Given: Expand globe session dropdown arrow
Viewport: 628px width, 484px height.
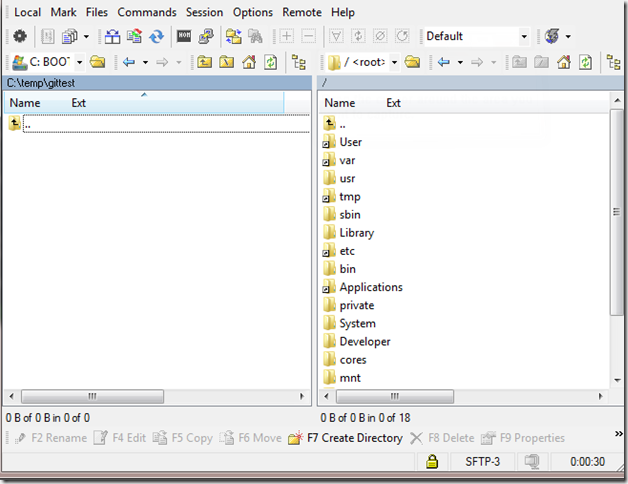Looking at the screenshot, I should coord(568,36).
